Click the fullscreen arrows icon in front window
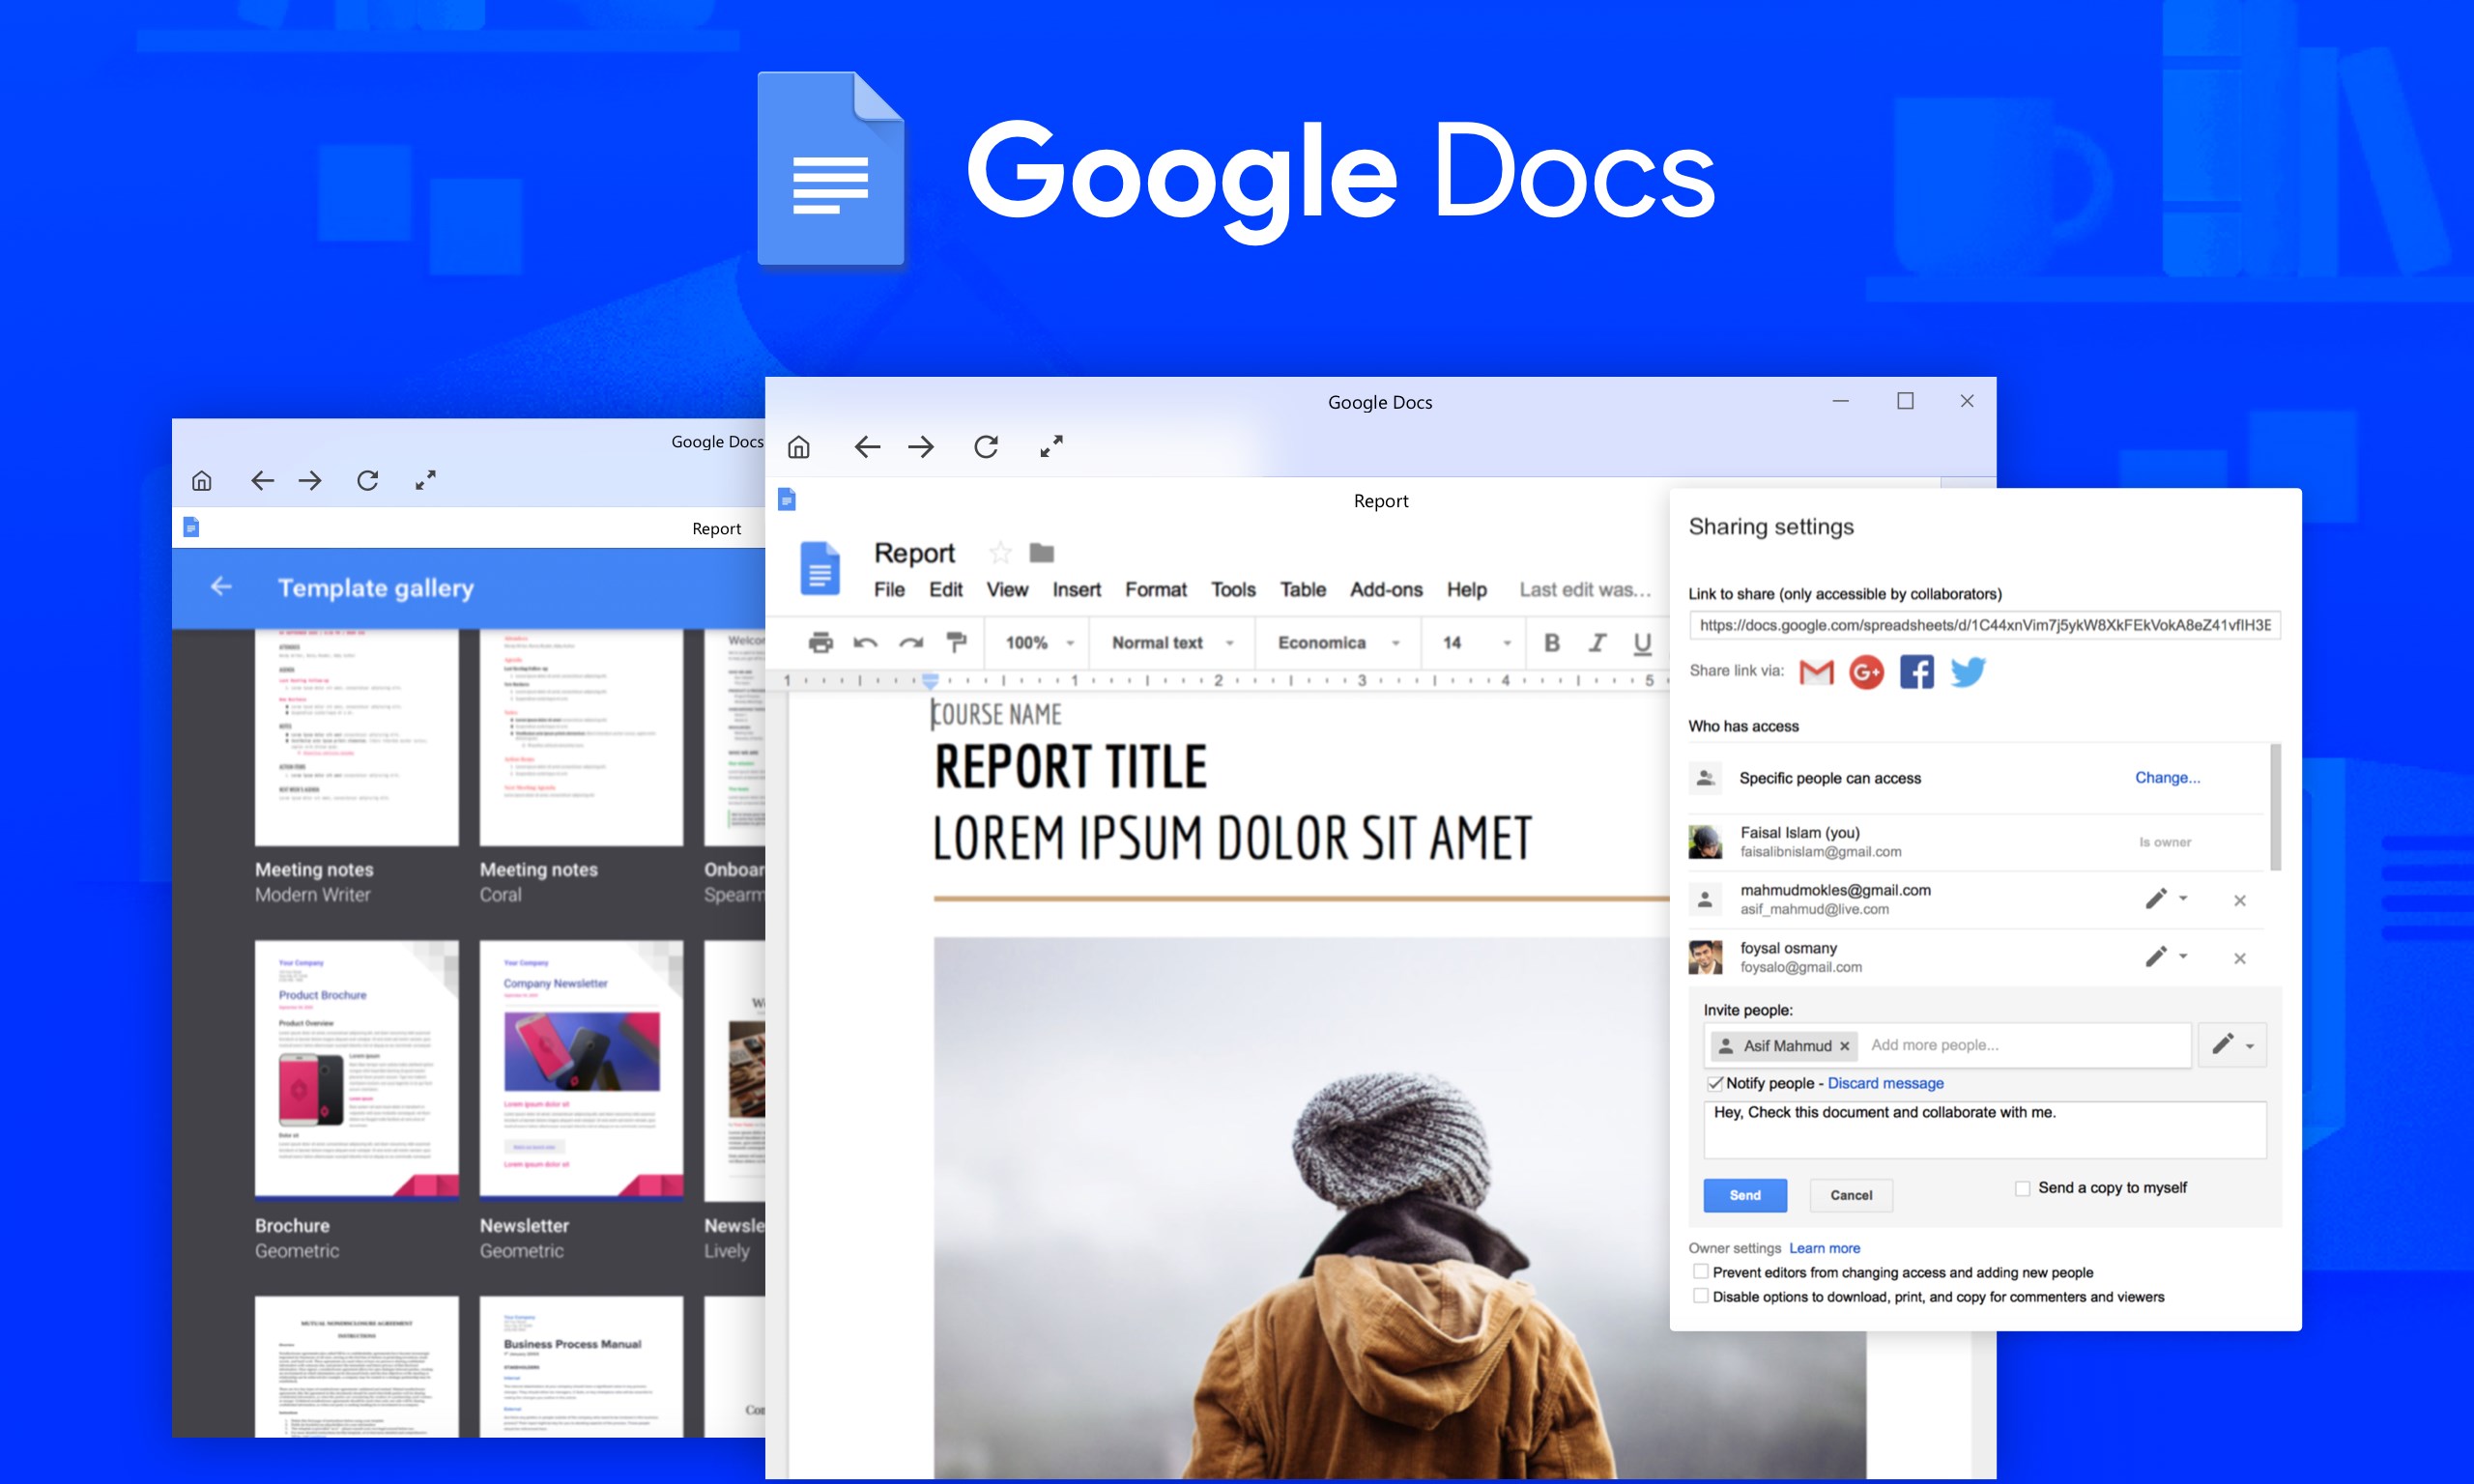The image size is (2474, 1484). click(1051, 447)
